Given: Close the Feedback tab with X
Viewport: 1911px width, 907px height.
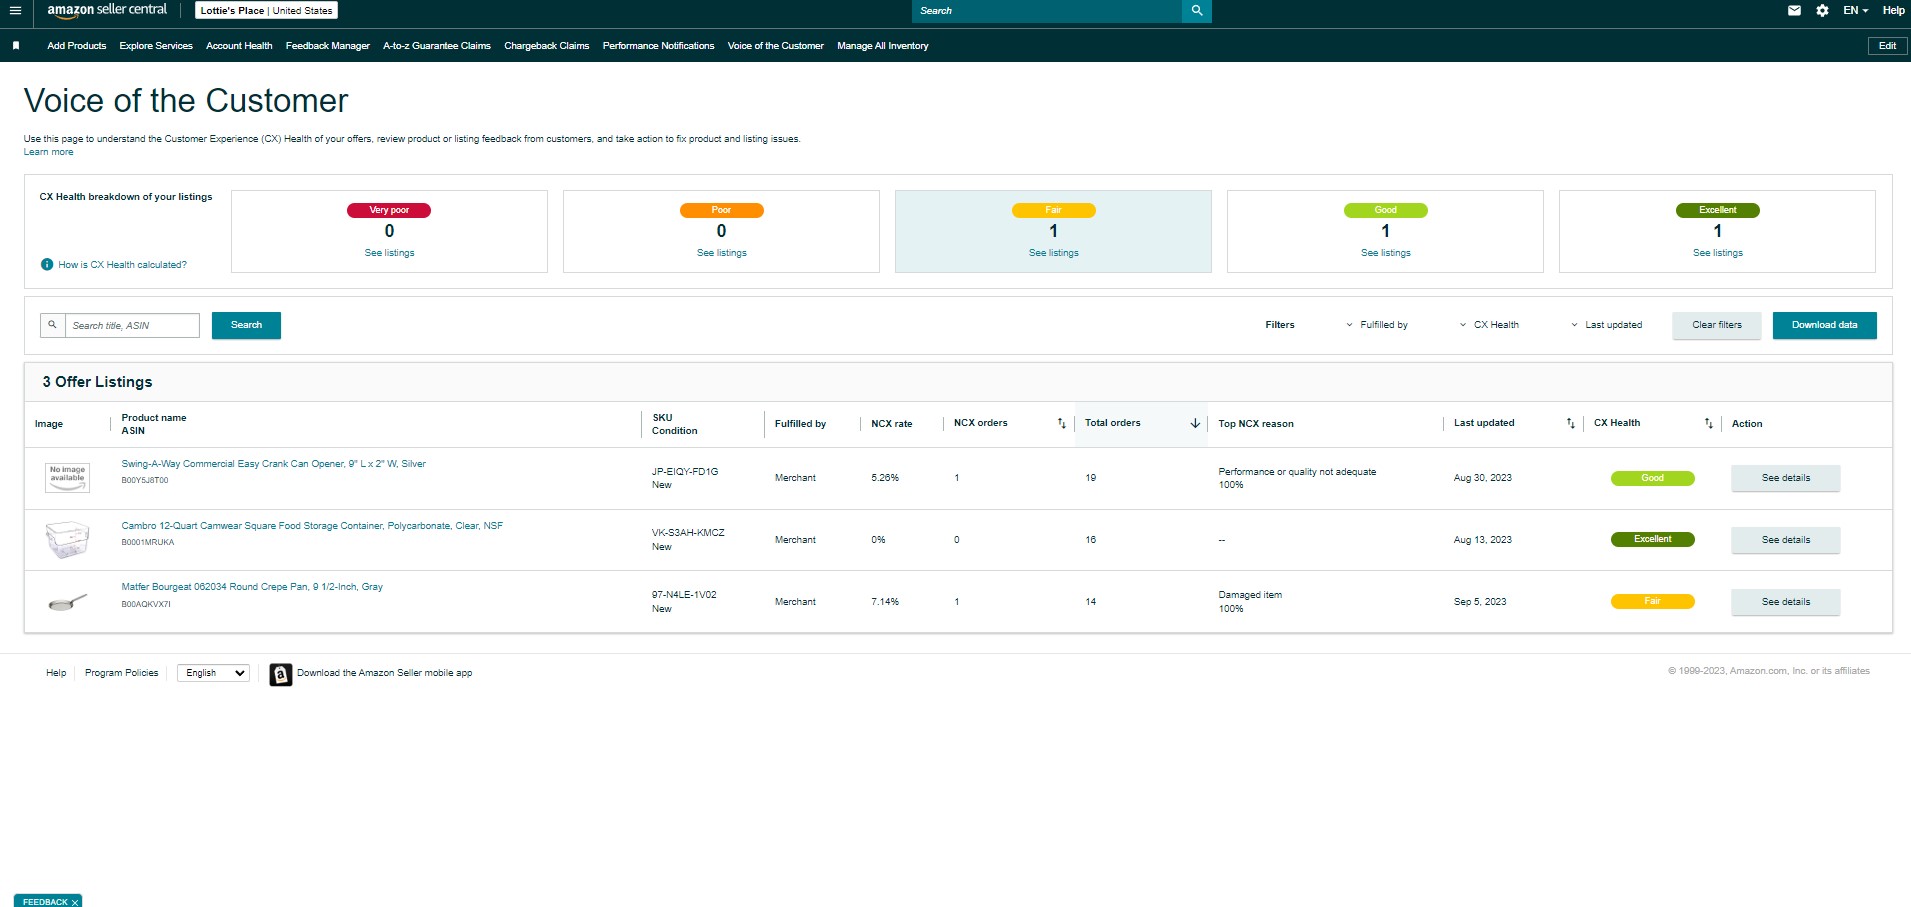Looking at the screenshot, I should 75,902.
